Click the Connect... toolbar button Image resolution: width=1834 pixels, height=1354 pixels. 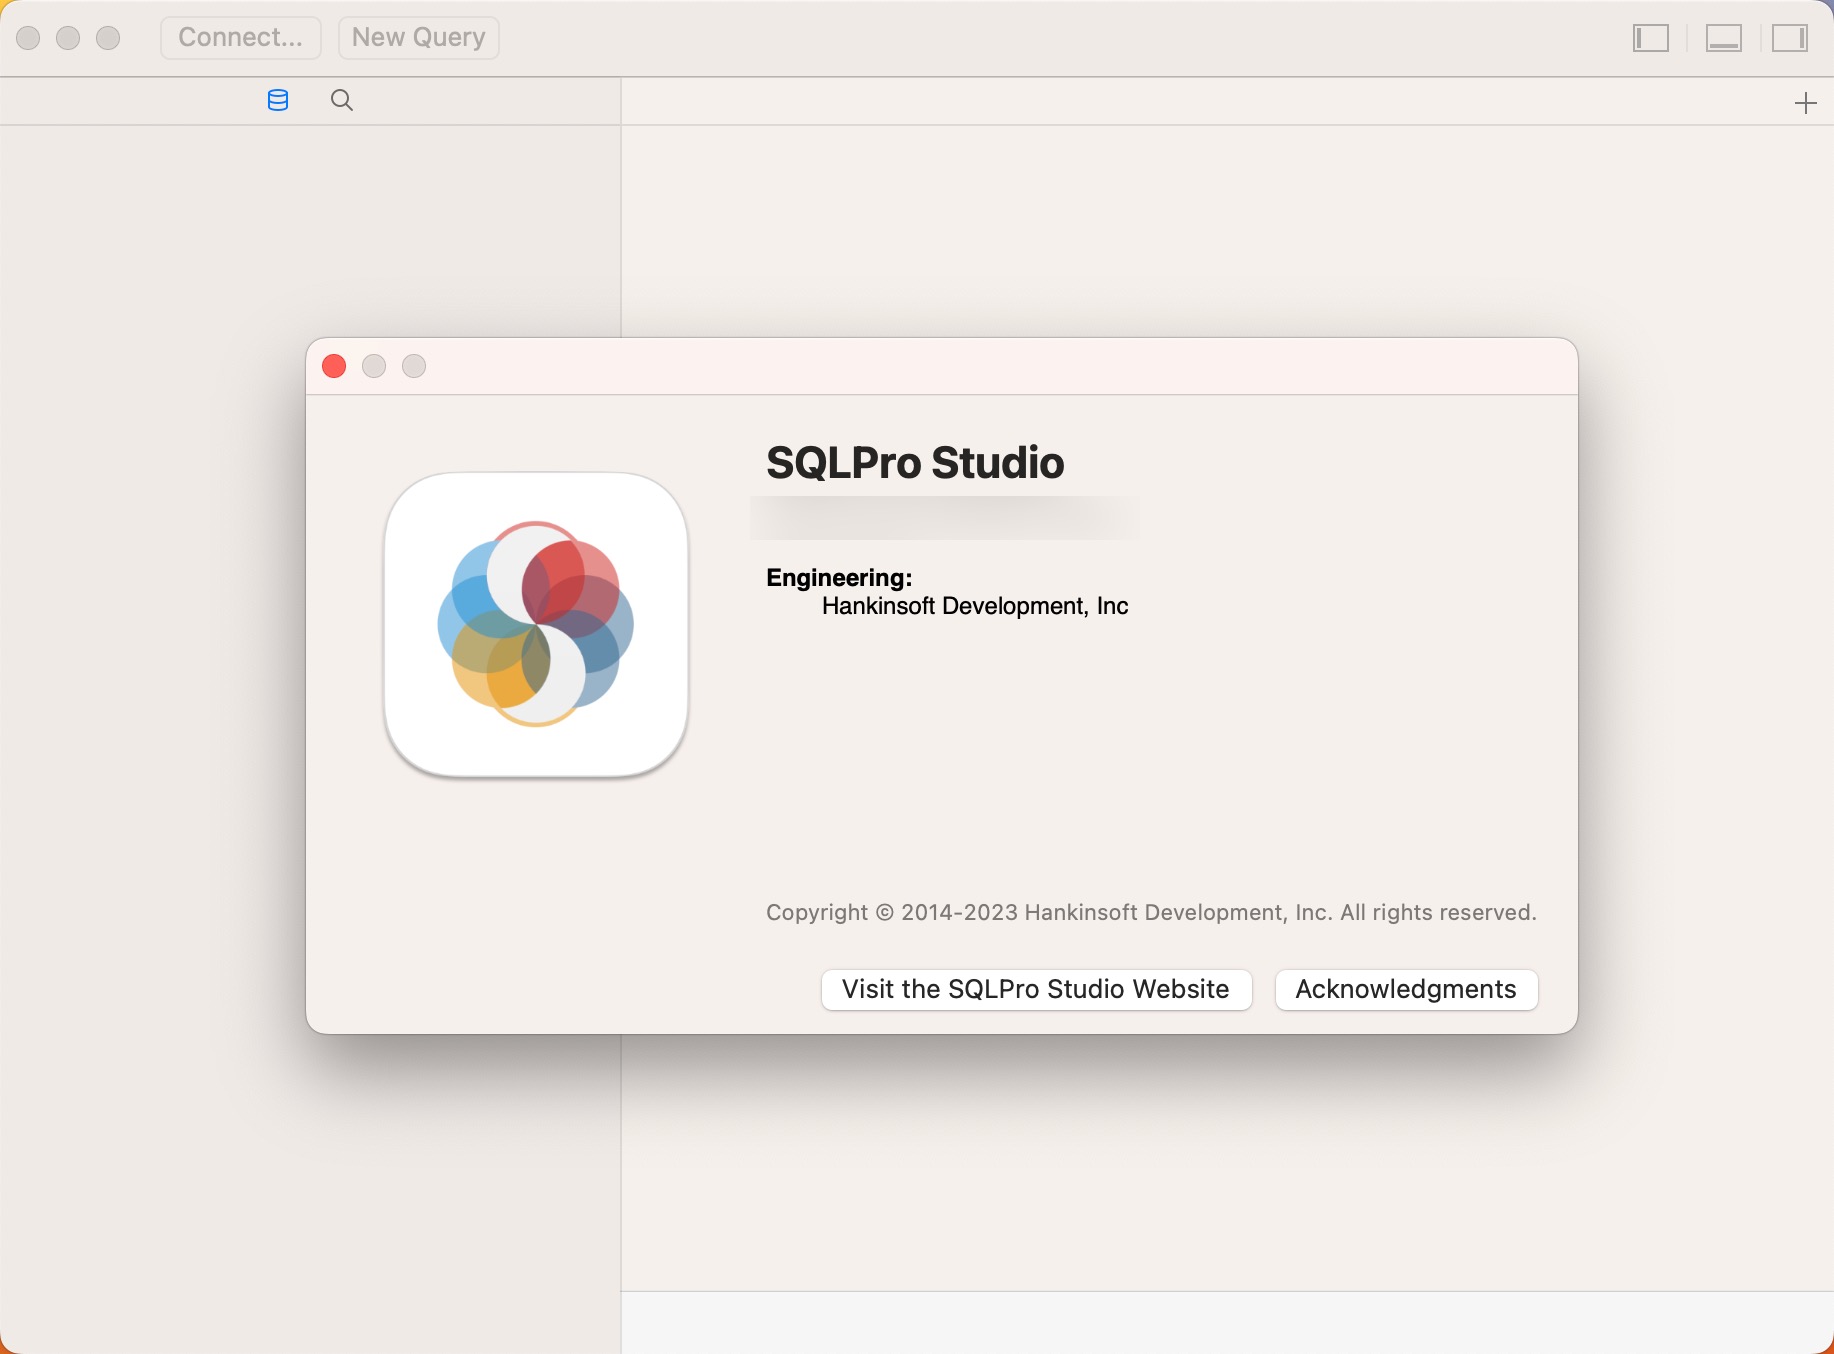click(x=240, y=37)
